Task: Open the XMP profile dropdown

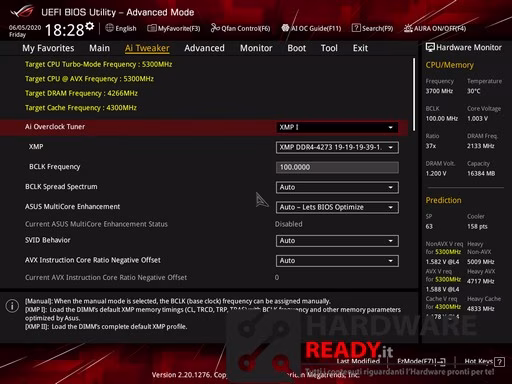Action: 337,147
